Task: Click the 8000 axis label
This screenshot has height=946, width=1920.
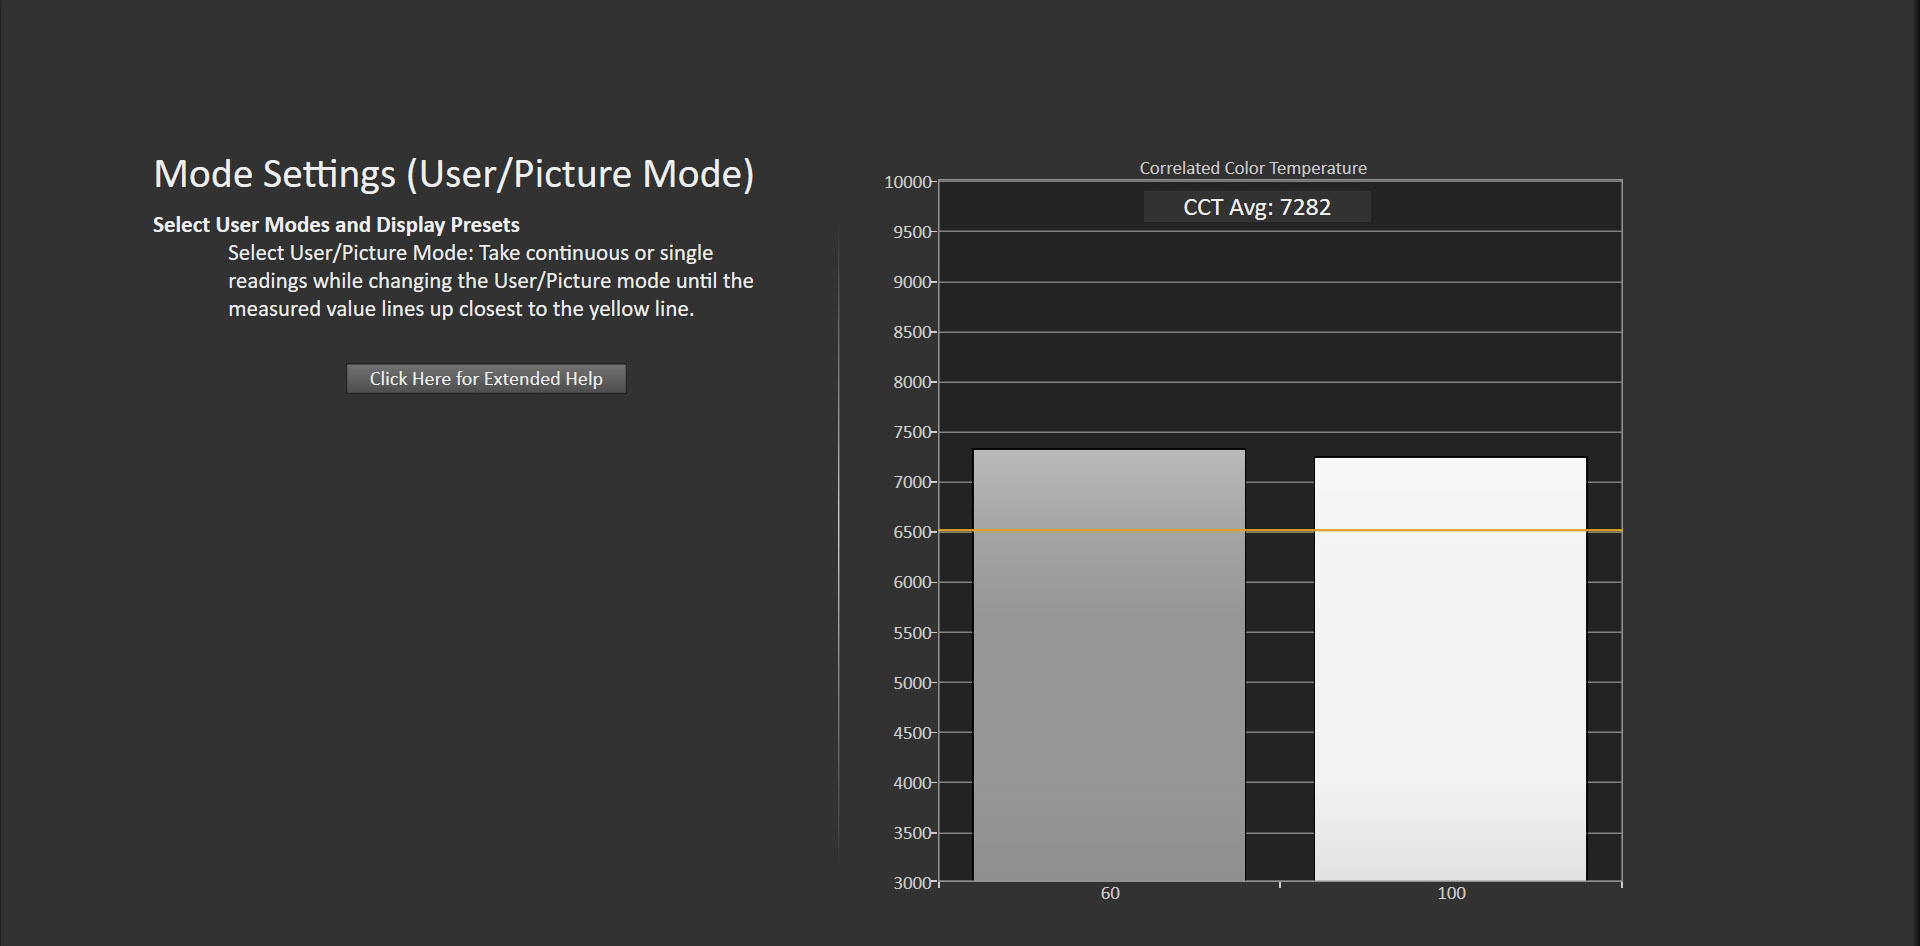Action: (912, 382)
